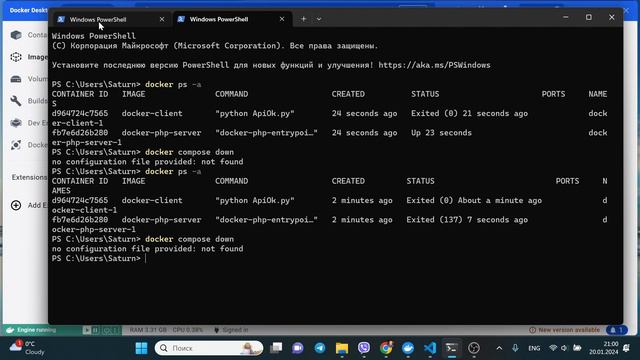Open Docker Scout icon in Docker sidebar
This screenshot has height=360, width=640.
click(16, 145)
